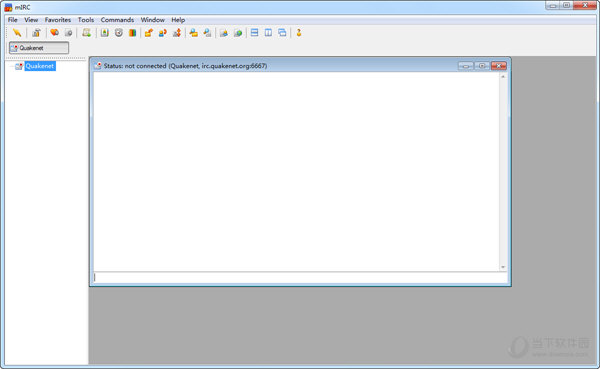600x369 pixels.
Task: Open mIRC Options via the hammer icon
Action: click(36, 33)
